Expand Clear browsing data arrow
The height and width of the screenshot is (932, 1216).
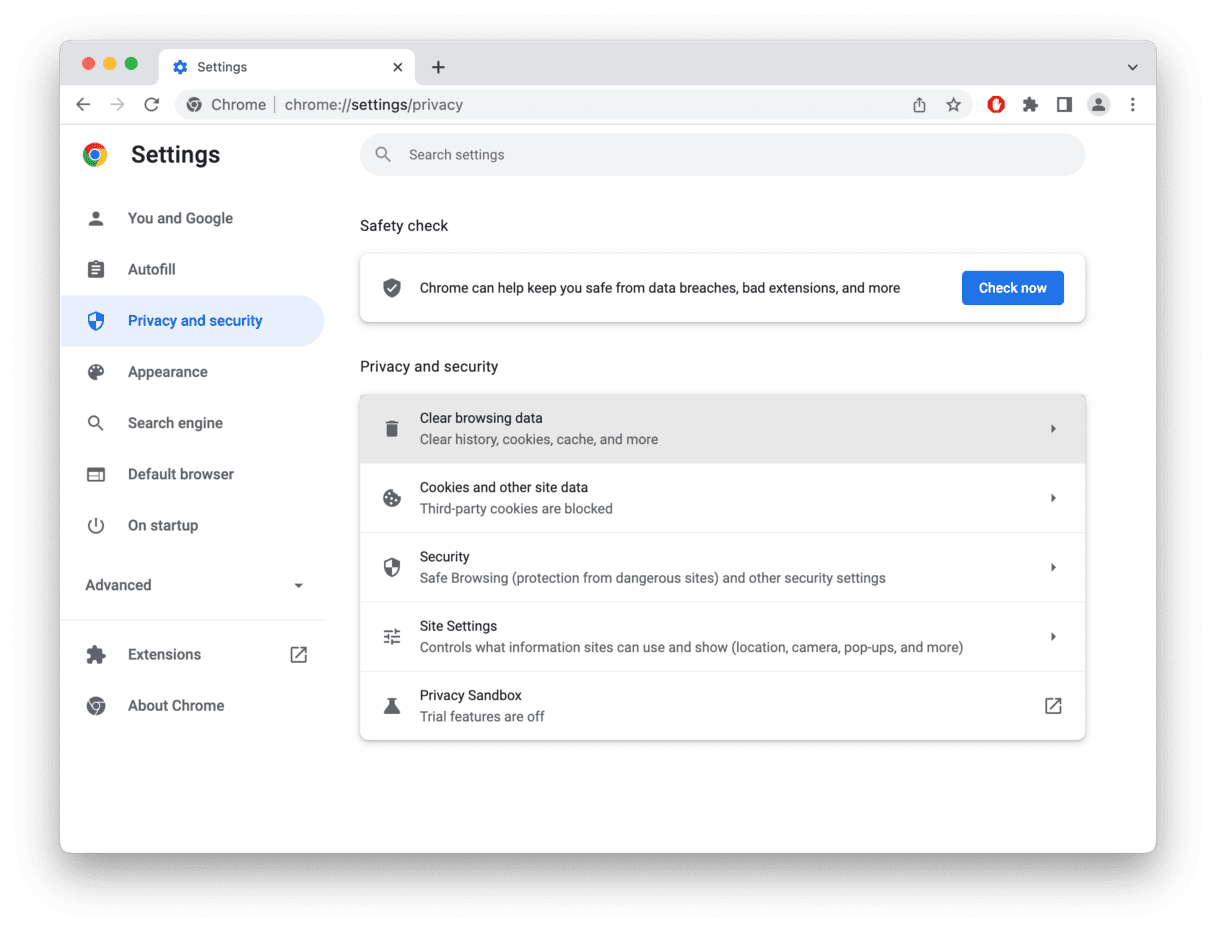1053,429
